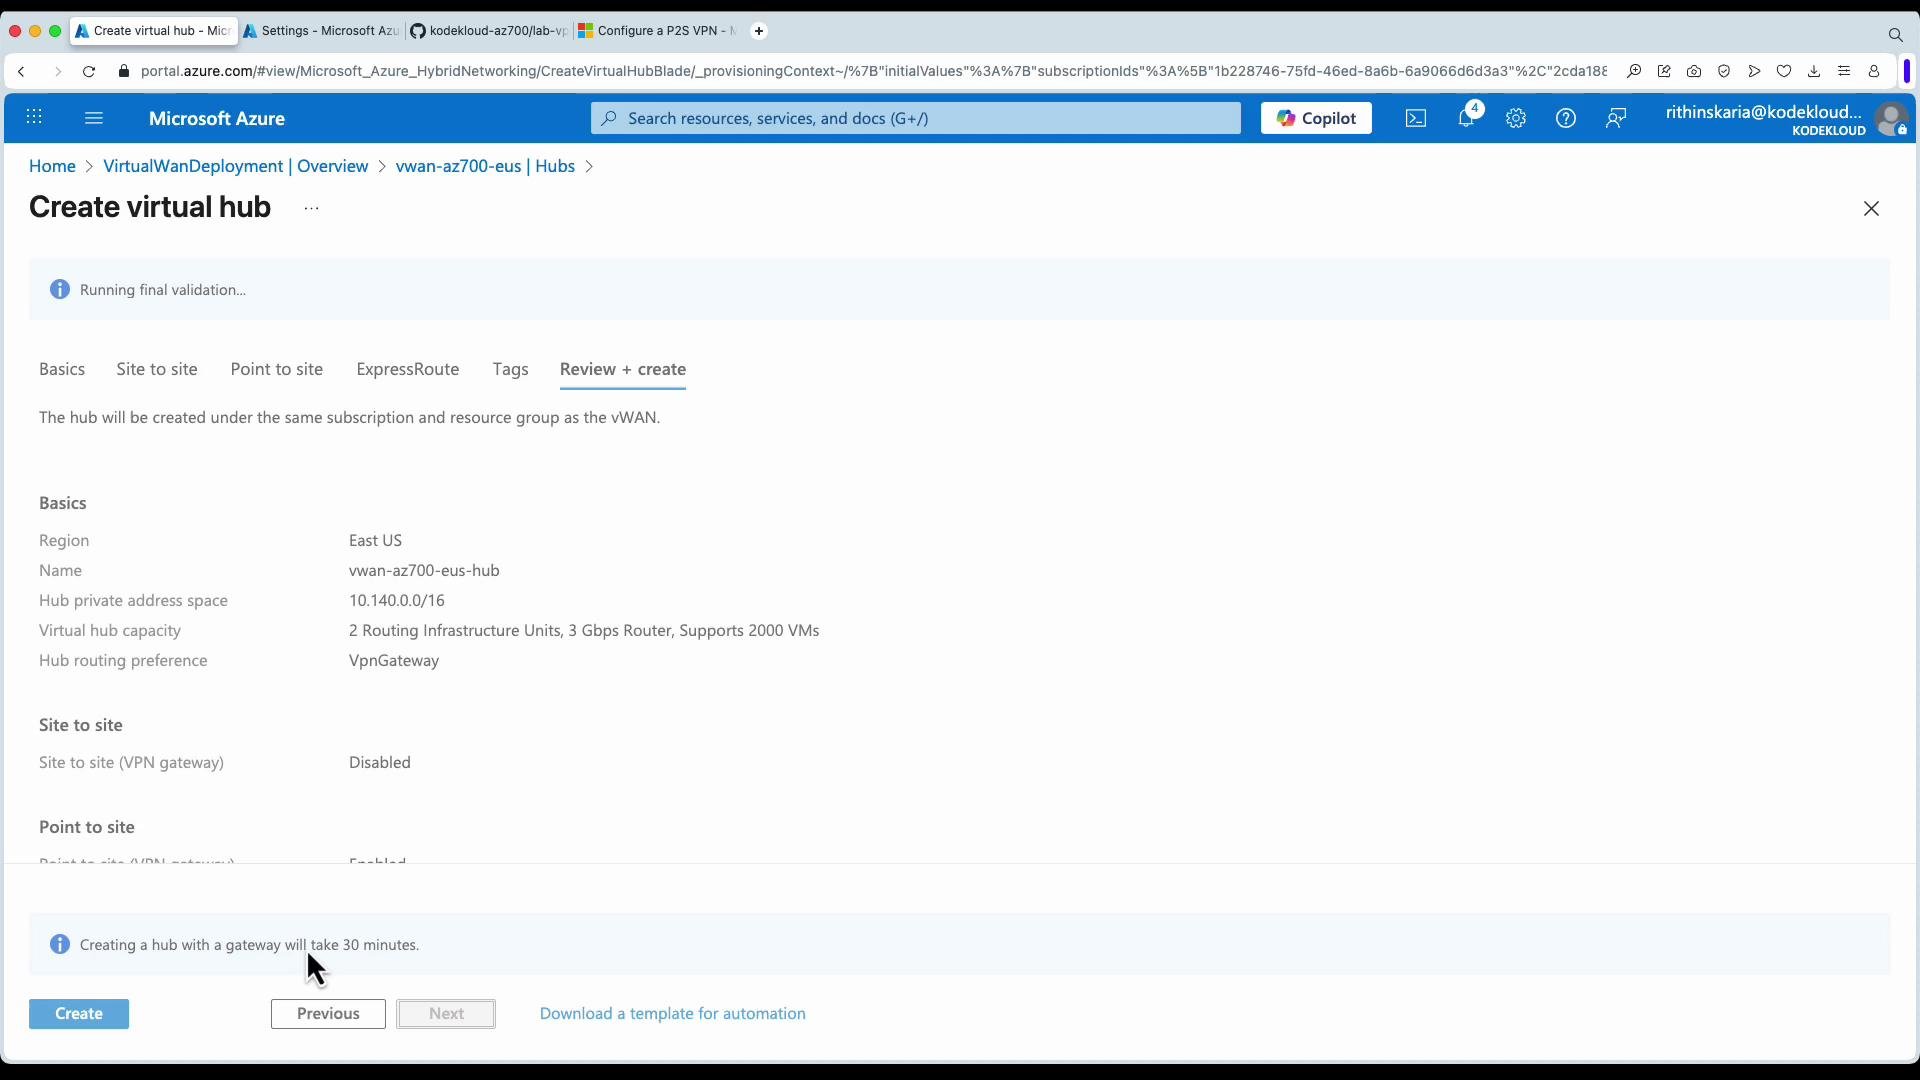Screen dimensions: 1920x1080
Task: Click the camera screenshot icon in toolbar
Action: [1694, 71]
